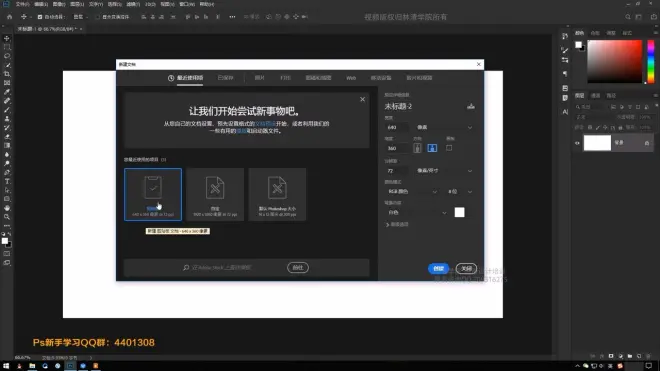The width and height of the screenshot is (660, 371).
Task: Select the Hand tool
Action: pyautogui.click(x=7, y=208)
